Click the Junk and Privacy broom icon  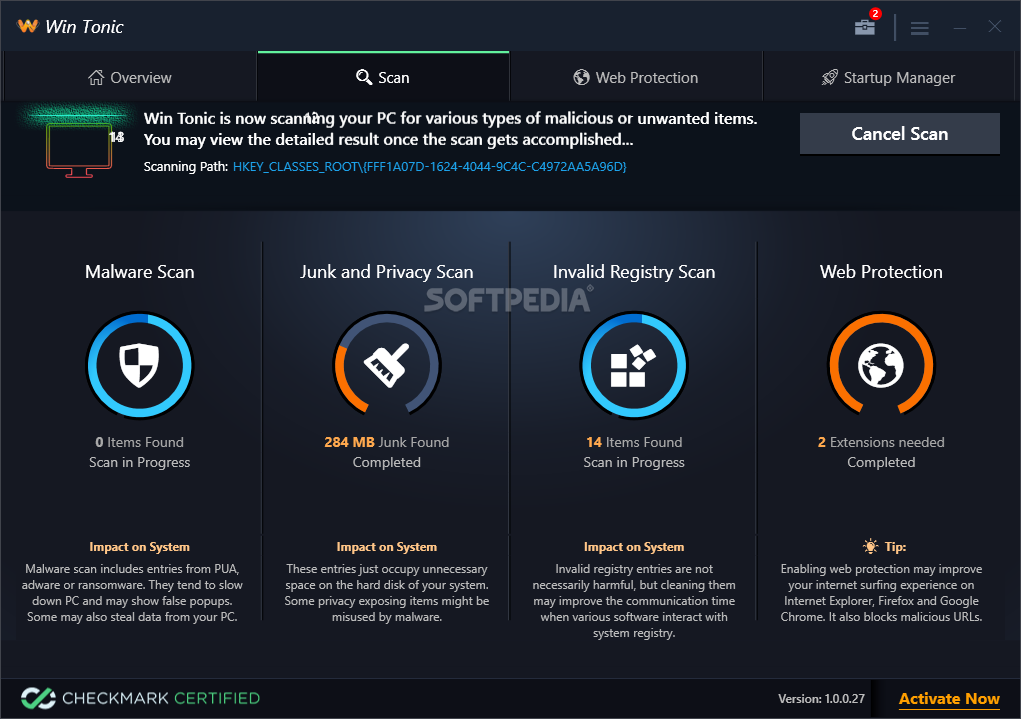coord(387,365)
